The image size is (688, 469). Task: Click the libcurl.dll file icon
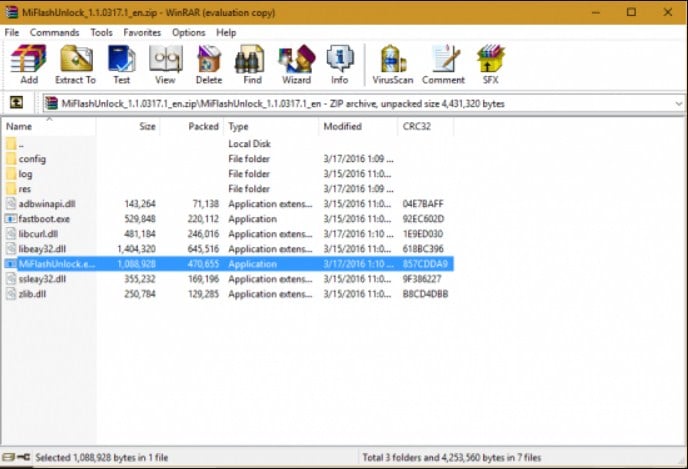click(x=11, y=234)
